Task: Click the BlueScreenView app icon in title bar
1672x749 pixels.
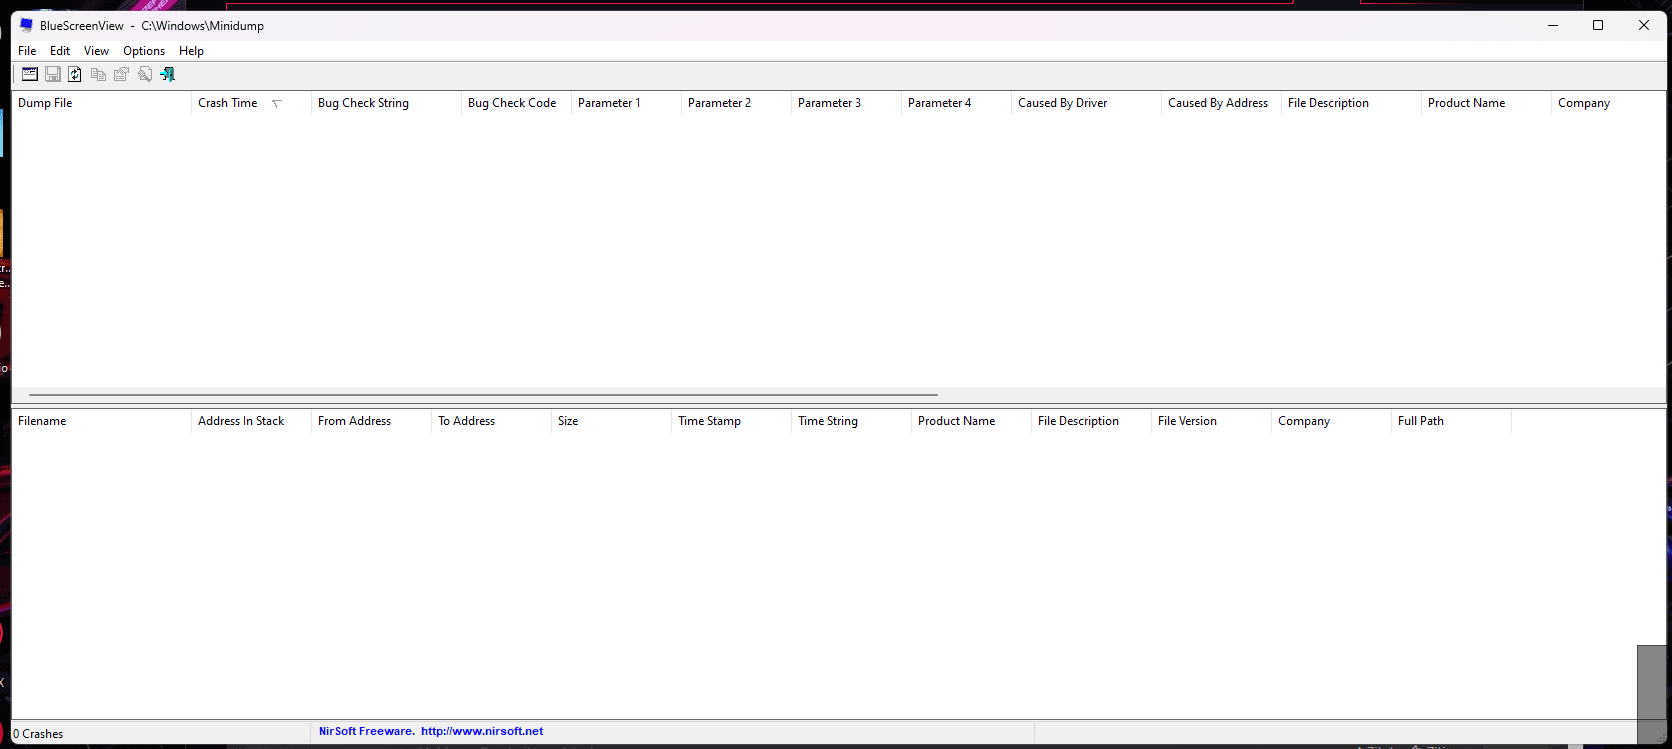Action: click(x=26, y=25)
